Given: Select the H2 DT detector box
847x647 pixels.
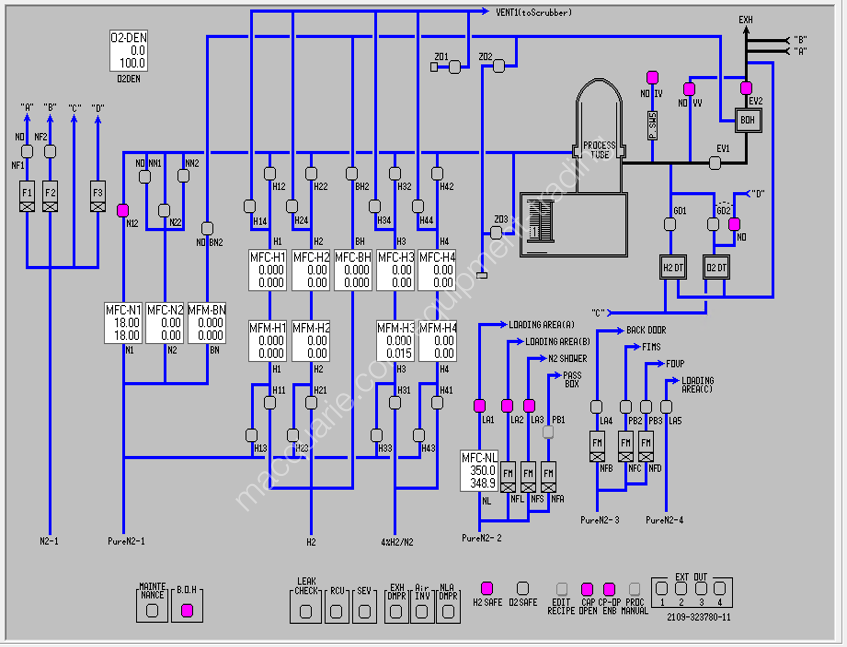Looking at the screenshot, I should [673, 267].
